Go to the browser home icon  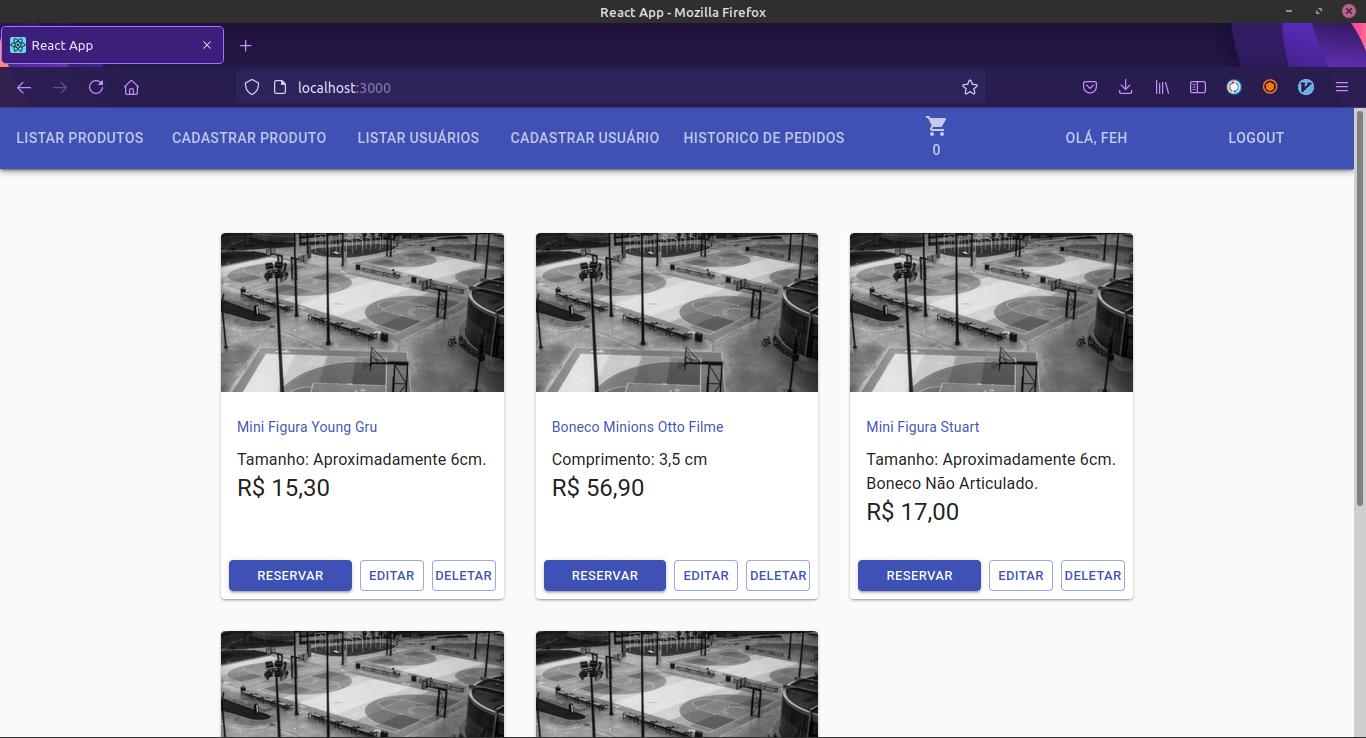click(x=131, y=88)
